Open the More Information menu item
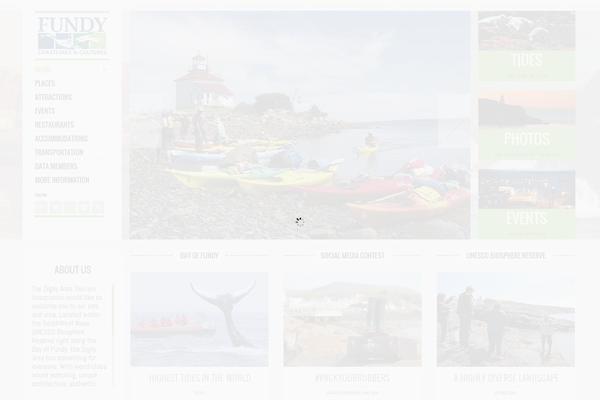This screenshot has height=400, width=600. pos(62,180)
